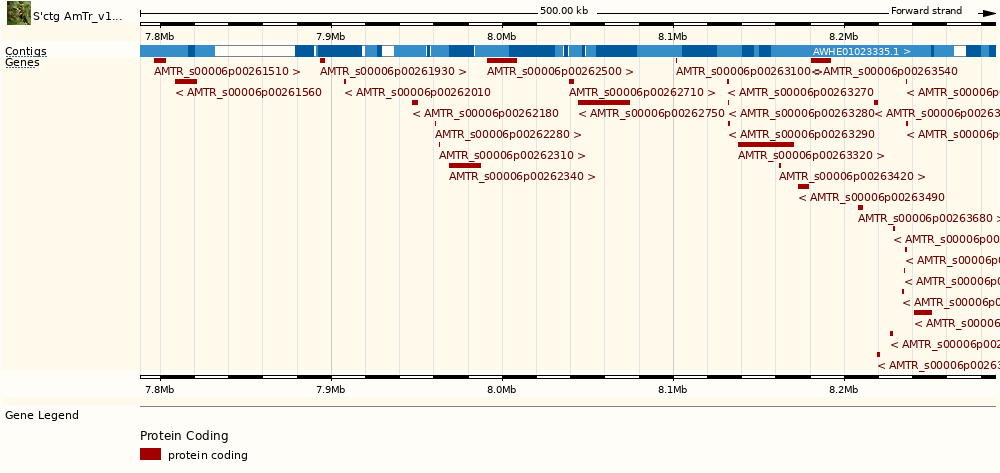Click red gene bar above AMTR_s00006p00262500
This screenshot has height=473, width=1000.
[x=502, y=61]
